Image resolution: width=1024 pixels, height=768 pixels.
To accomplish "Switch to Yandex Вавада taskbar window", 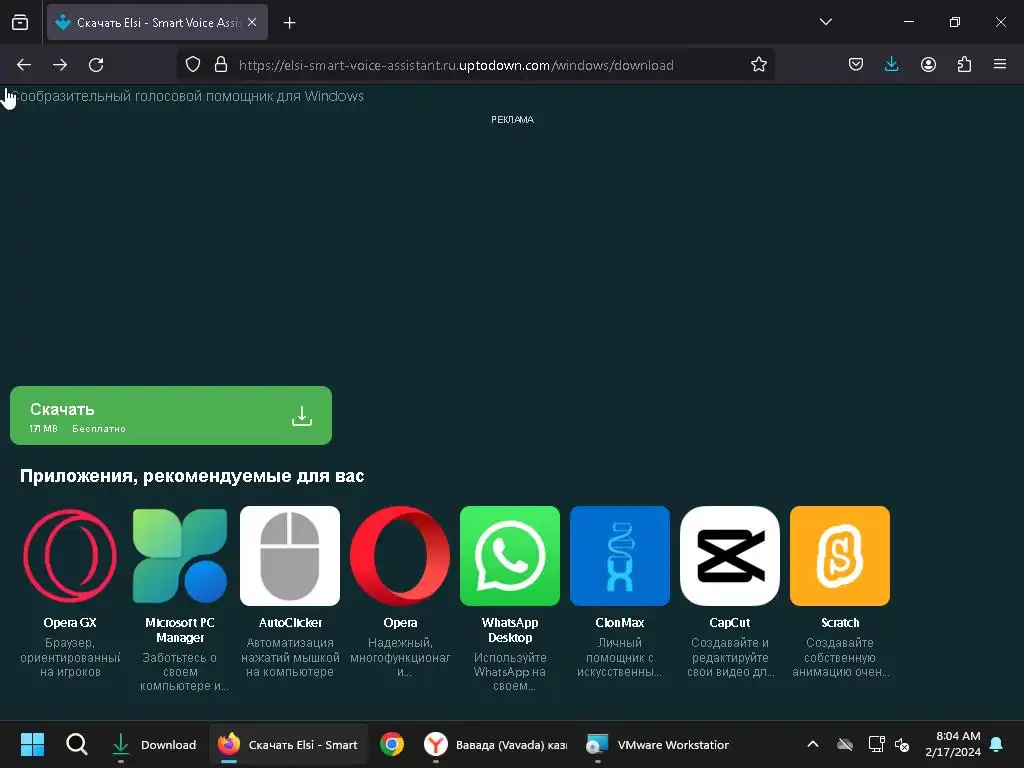I will (496, 744).
